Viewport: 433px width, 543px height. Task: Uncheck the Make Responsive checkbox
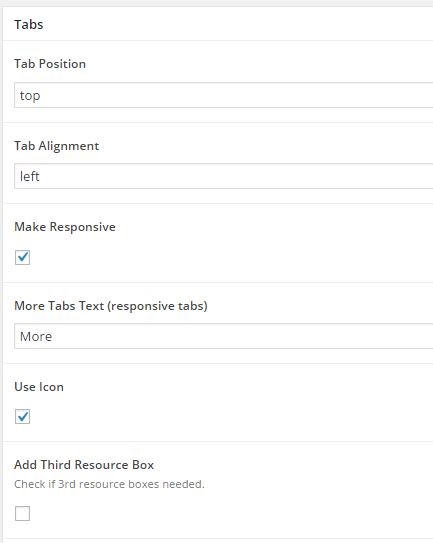point(23,257)
